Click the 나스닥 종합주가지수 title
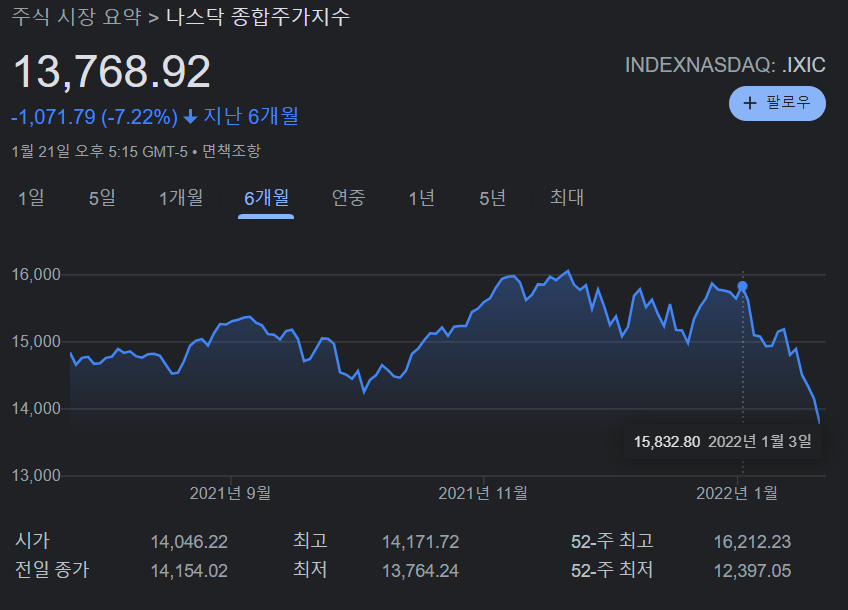This screenshot has width=848, height=610. click(x=258, y=17)
